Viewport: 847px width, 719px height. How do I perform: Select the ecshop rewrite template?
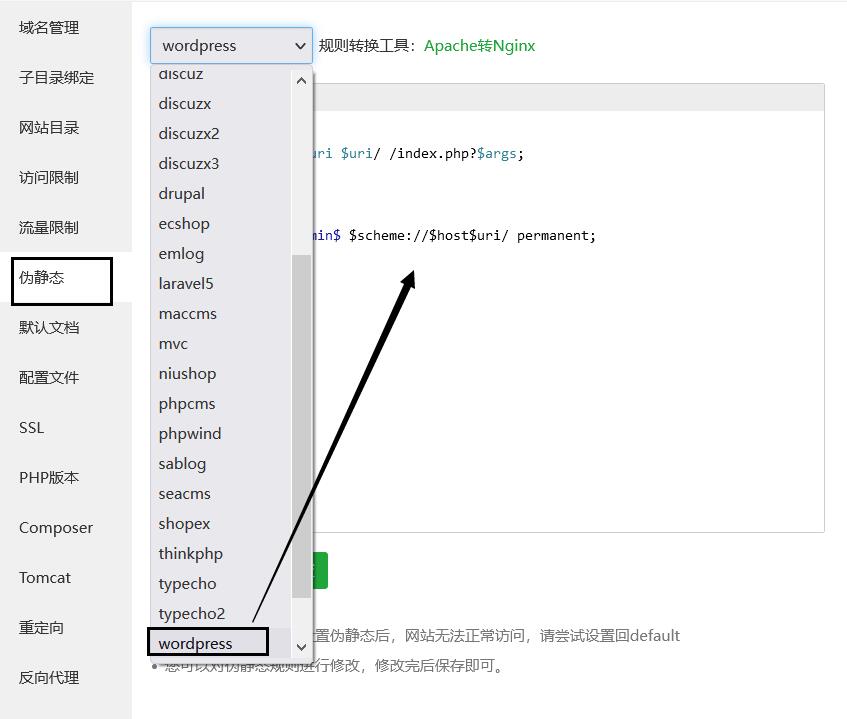(x=221, y=223)
